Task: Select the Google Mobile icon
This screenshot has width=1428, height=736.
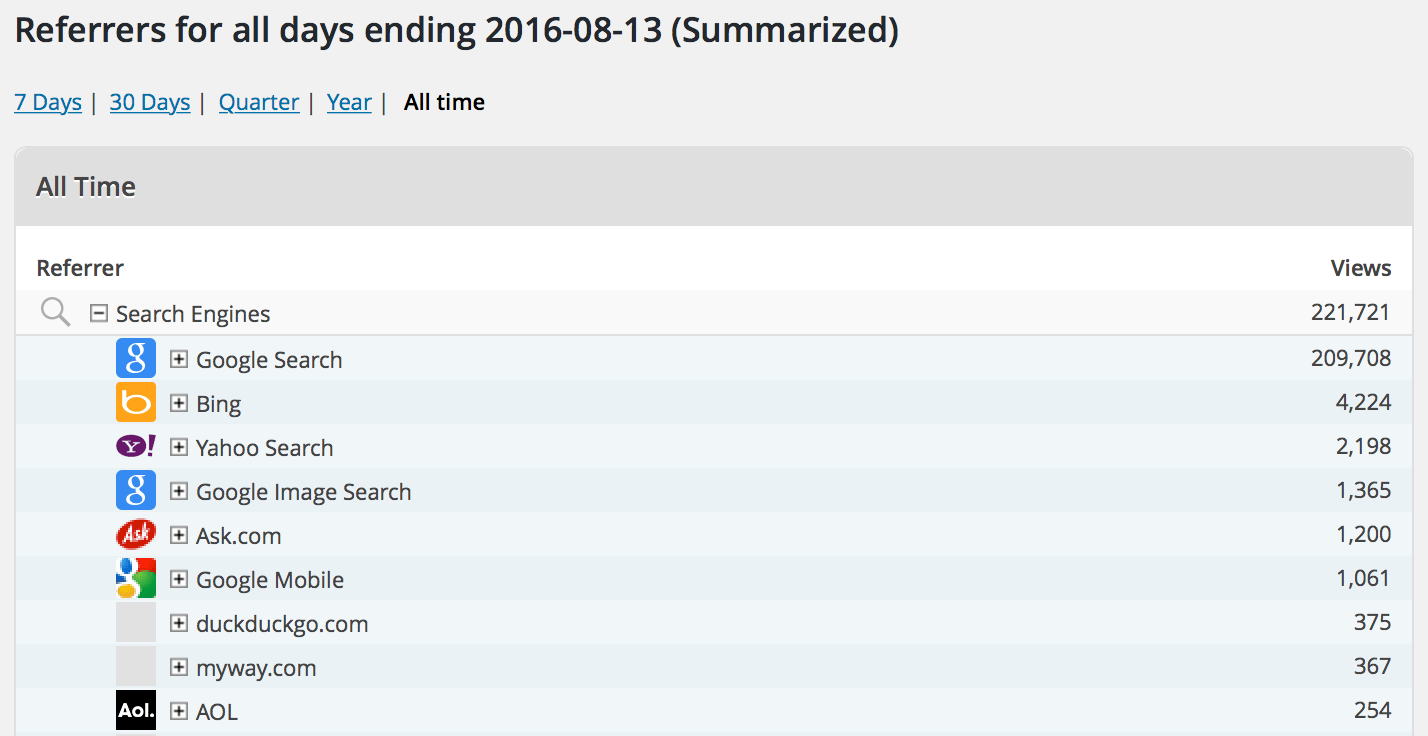Action: coord(136,578)
